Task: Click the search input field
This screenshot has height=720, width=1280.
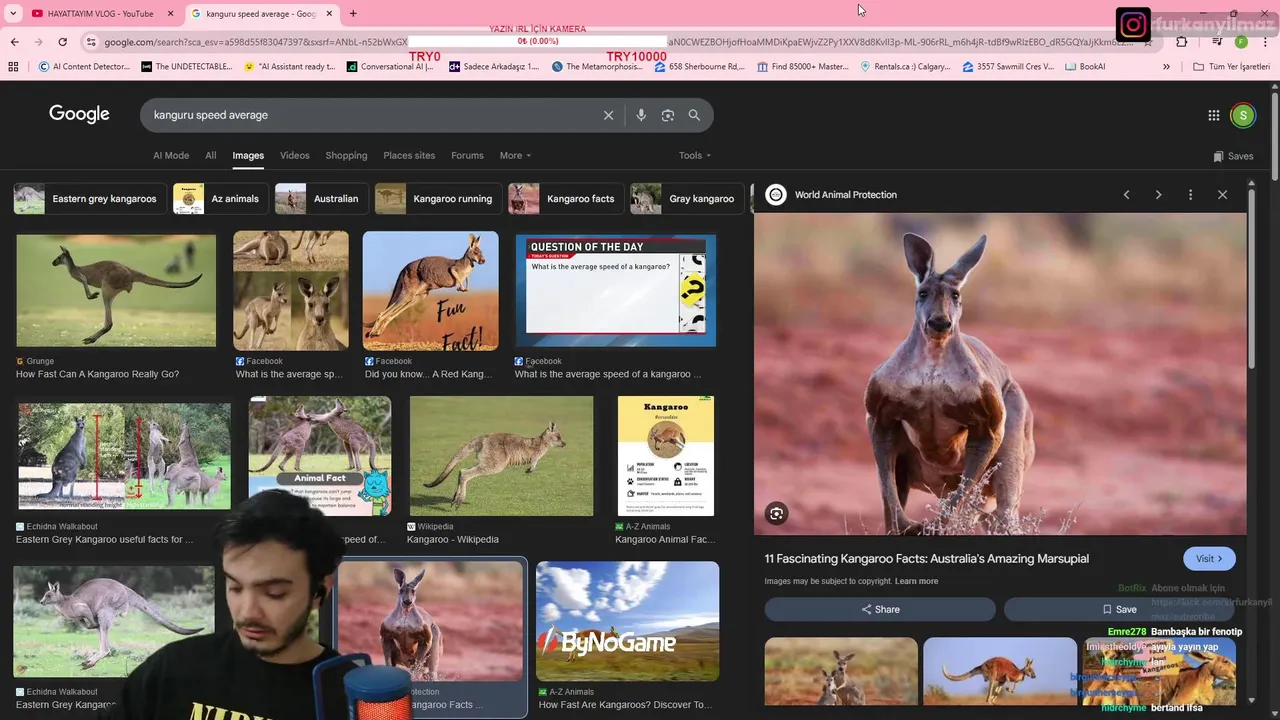Action: tap(370, 115)
